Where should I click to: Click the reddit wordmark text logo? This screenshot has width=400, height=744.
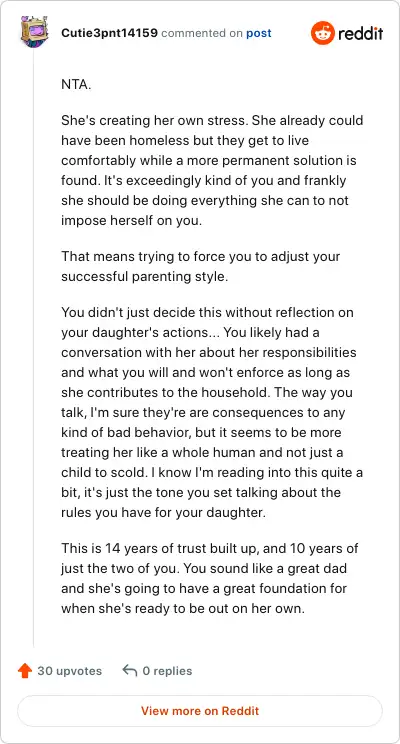pyautogui.click(x=360, y=34)
